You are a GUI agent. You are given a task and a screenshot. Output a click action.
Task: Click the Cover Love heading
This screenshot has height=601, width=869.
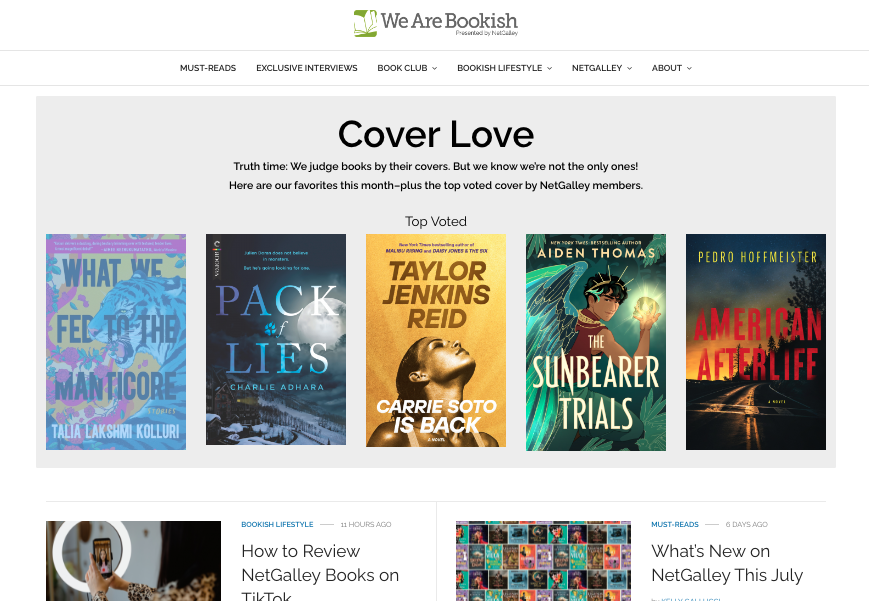[x=436, y=135]
